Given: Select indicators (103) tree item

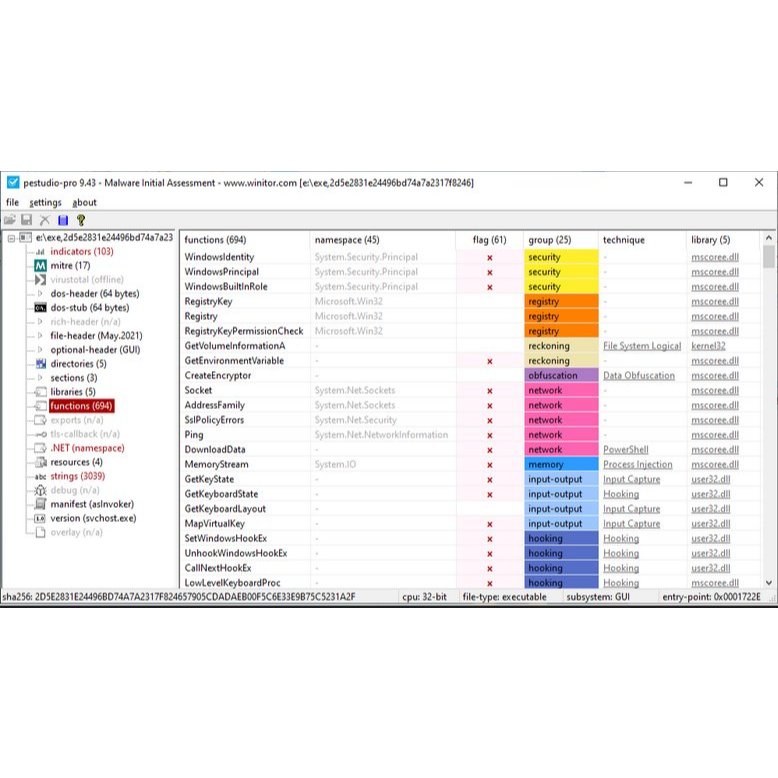Looking at the screenshot, I should click(x=82, y=252).
